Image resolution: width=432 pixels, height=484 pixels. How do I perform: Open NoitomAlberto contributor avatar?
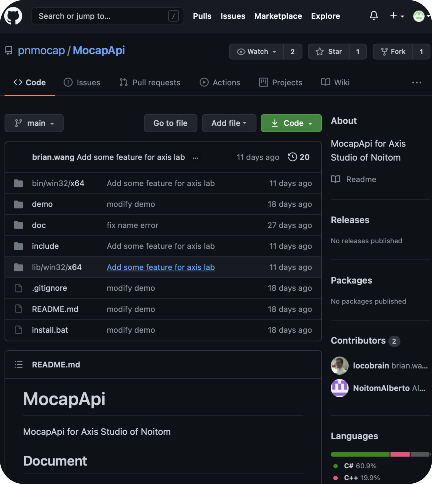(340, 388)
